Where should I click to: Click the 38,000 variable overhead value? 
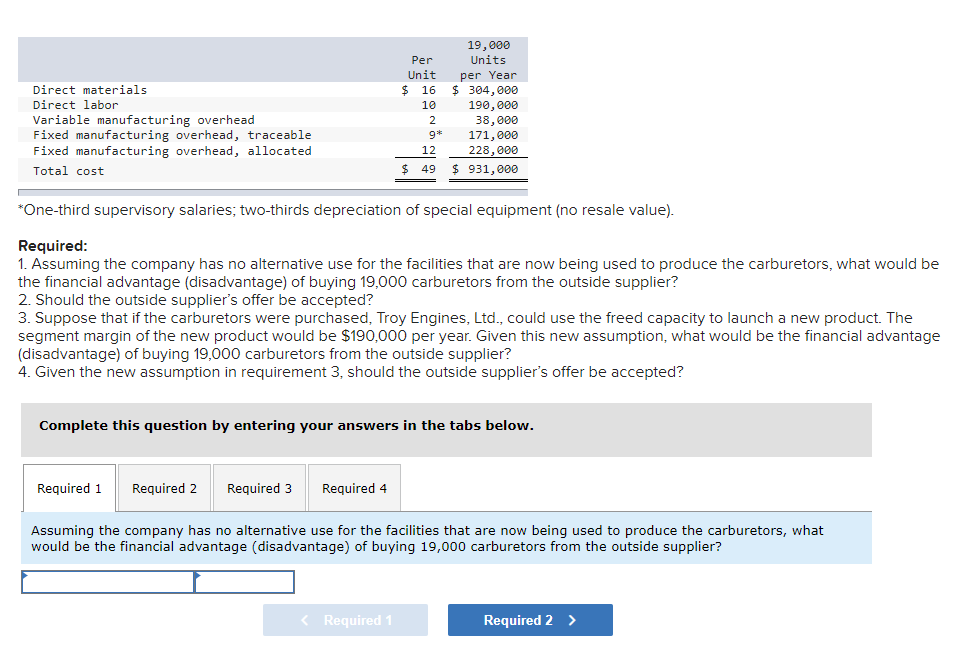496,120
